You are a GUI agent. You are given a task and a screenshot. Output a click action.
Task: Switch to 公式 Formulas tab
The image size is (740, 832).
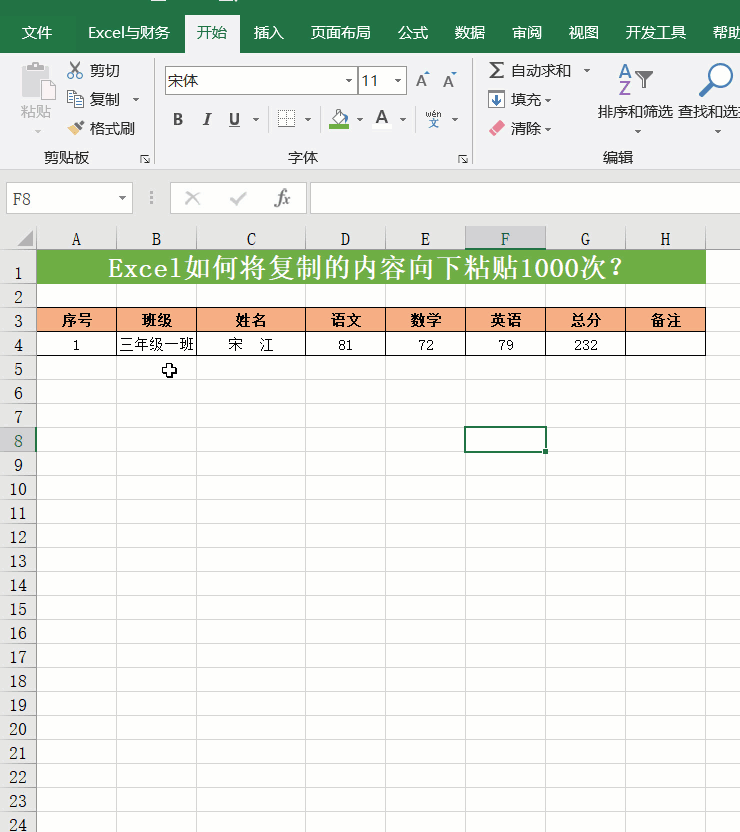[413, 33]
